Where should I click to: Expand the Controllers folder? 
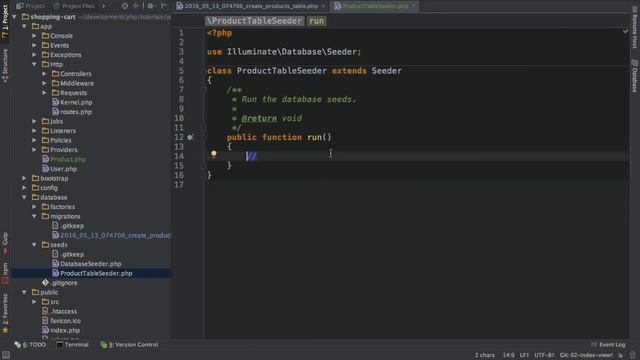coord(44,74)
